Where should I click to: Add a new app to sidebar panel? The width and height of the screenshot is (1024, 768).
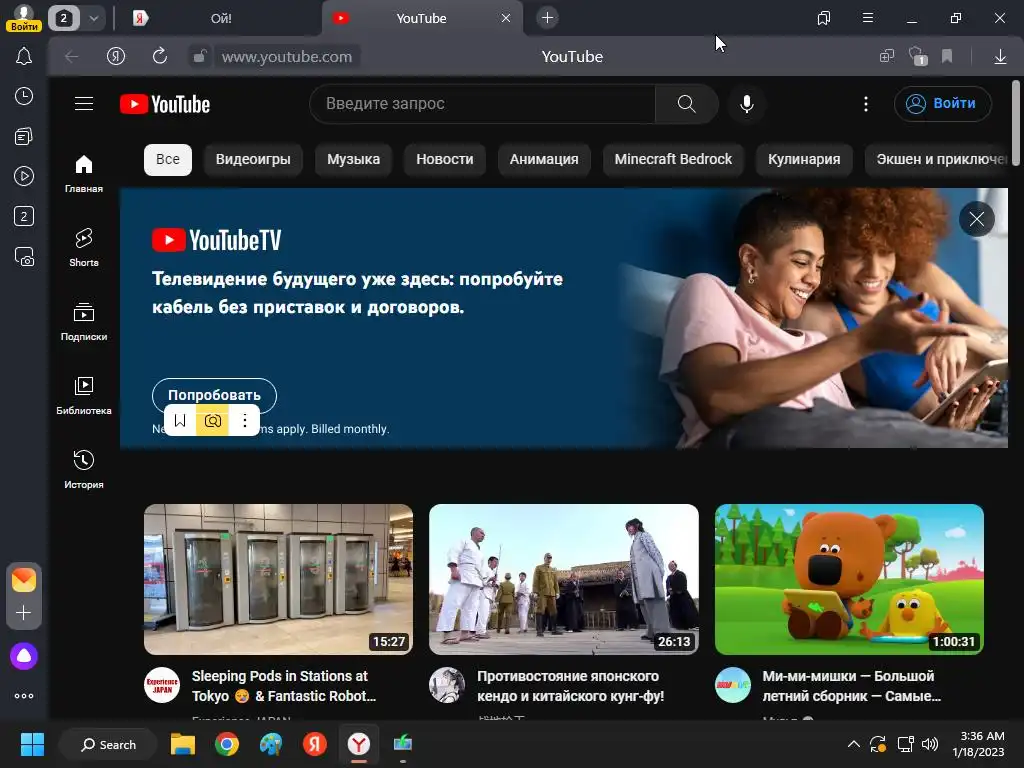(x=24, y=613)
